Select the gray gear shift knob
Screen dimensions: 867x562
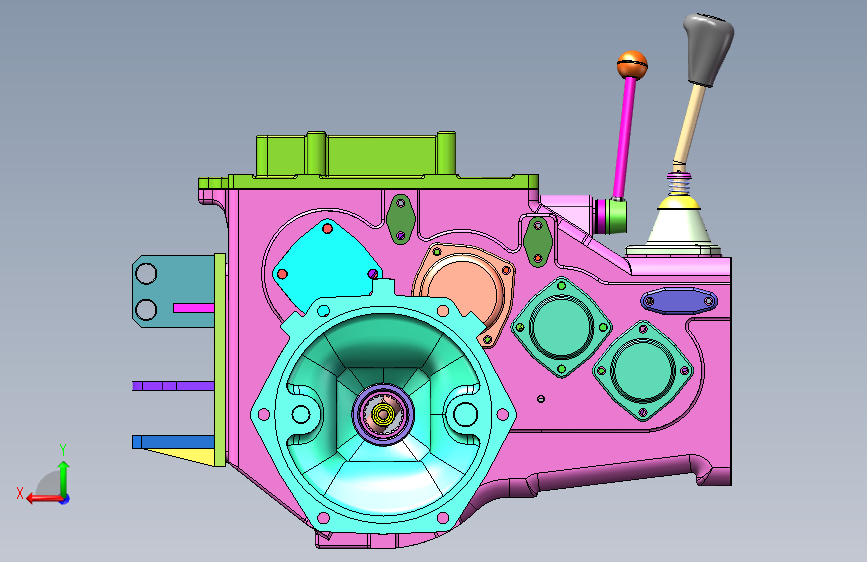coord(709,50)
